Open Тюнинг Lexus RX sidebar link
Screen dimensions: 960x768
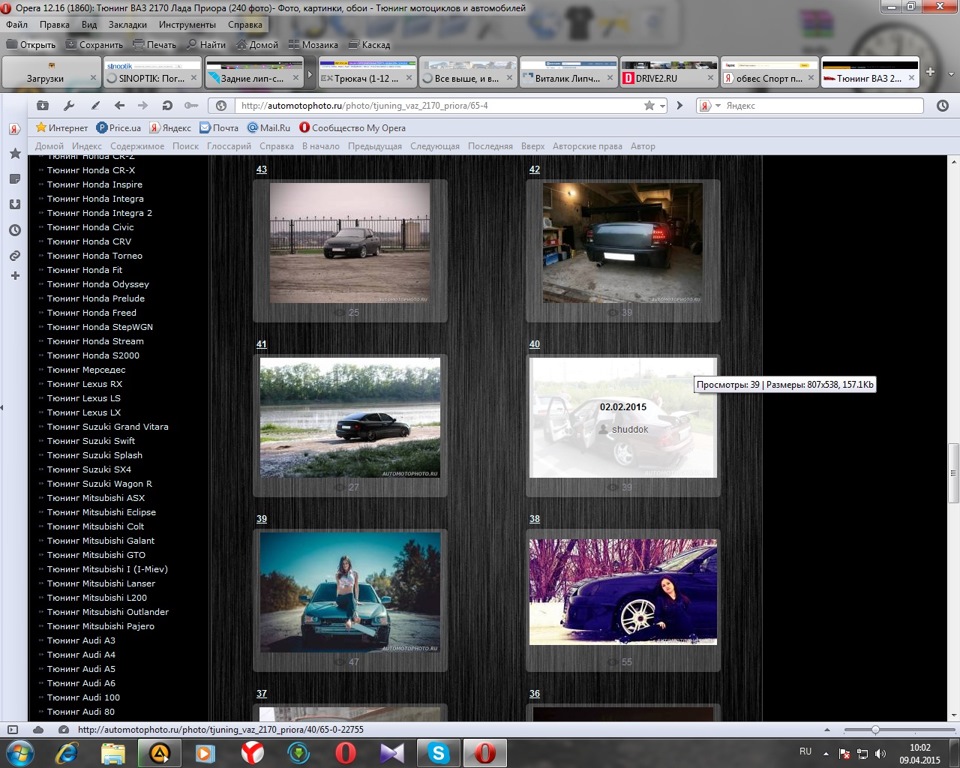[x=84, y=384]
